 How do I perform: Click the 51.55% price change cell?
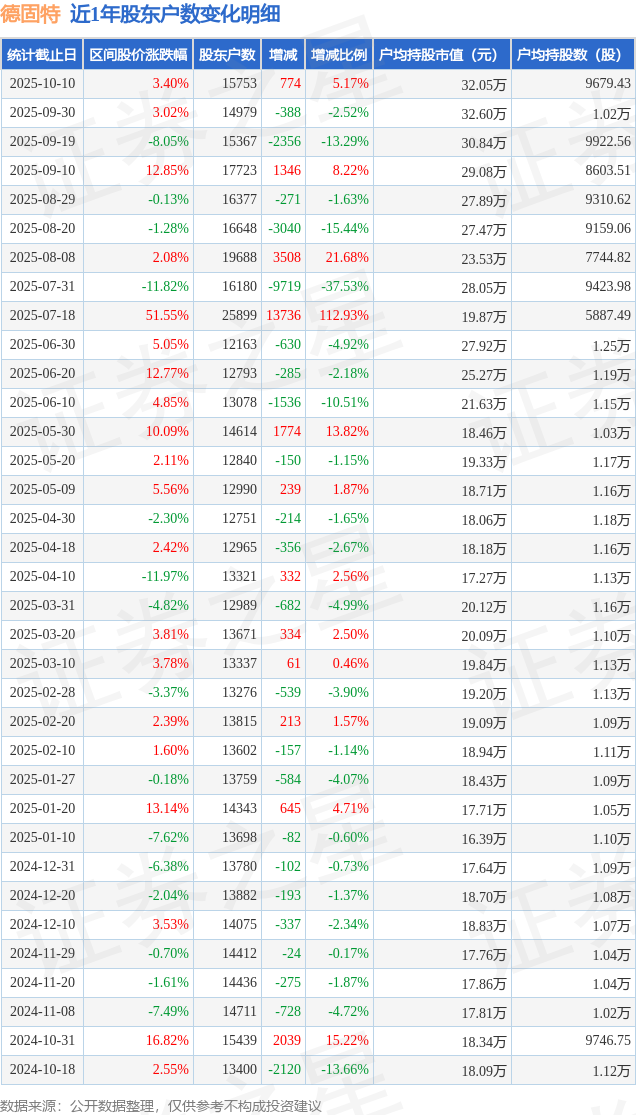click(x=167, y=316)
